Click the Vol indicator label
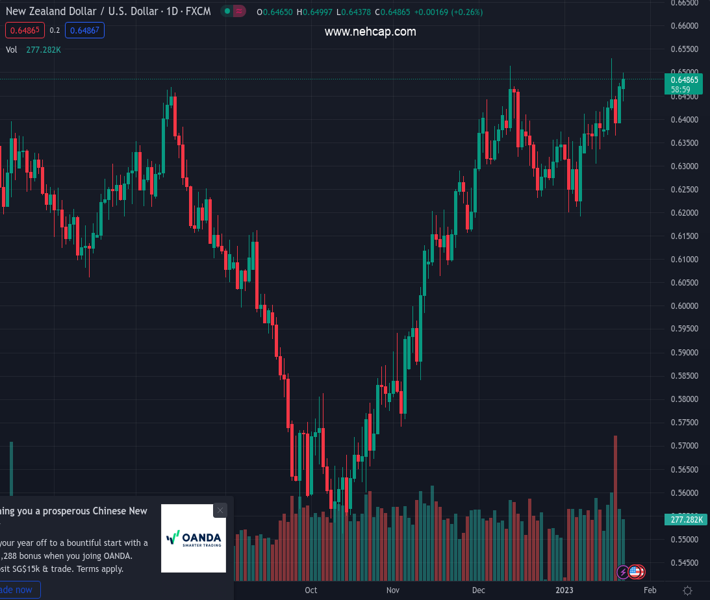 pyautogui.click(x=12, y=49)
